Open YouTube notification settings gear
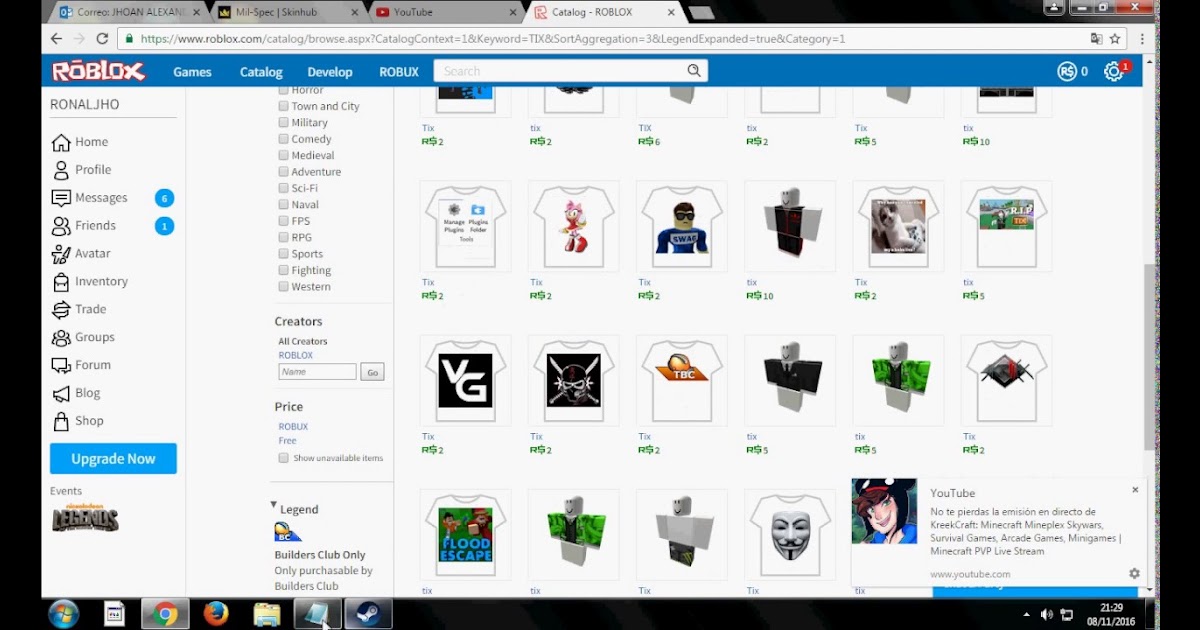Screen dimensions: 1200x630 pyautogui.click(x=1134, y=574)
